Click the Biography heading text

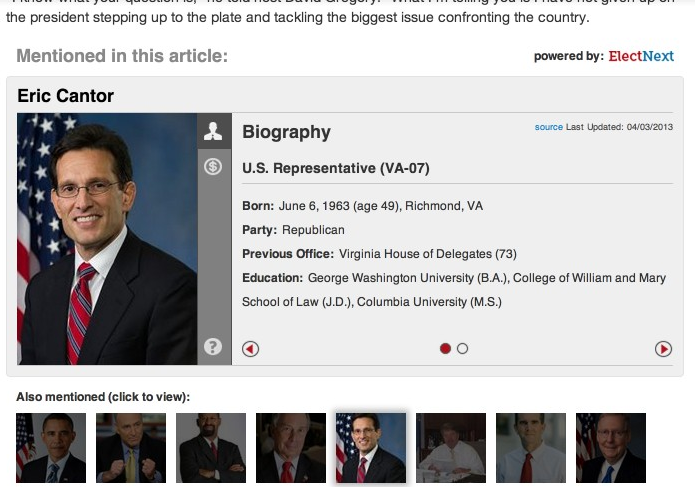click(x=286, y=132)
